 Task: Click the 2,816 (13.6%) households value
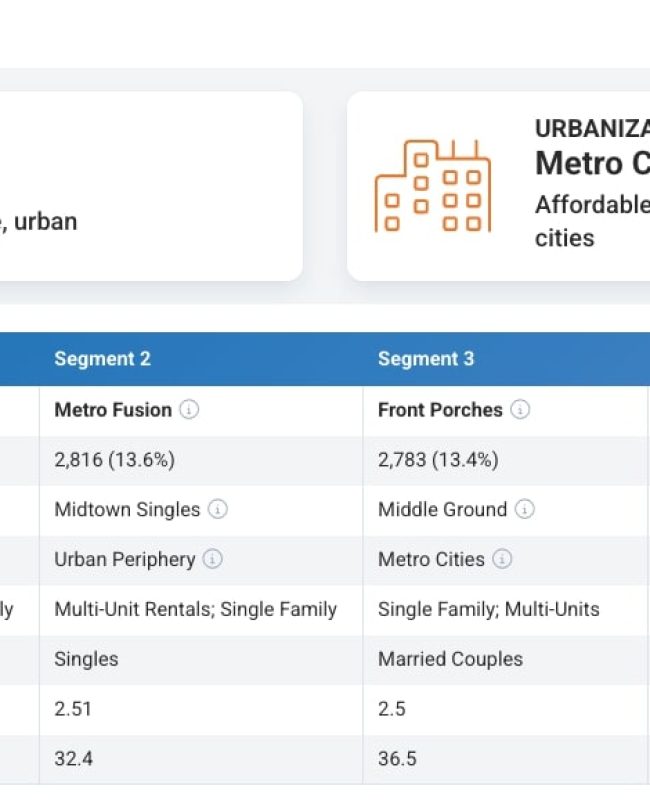coord(114,460)
